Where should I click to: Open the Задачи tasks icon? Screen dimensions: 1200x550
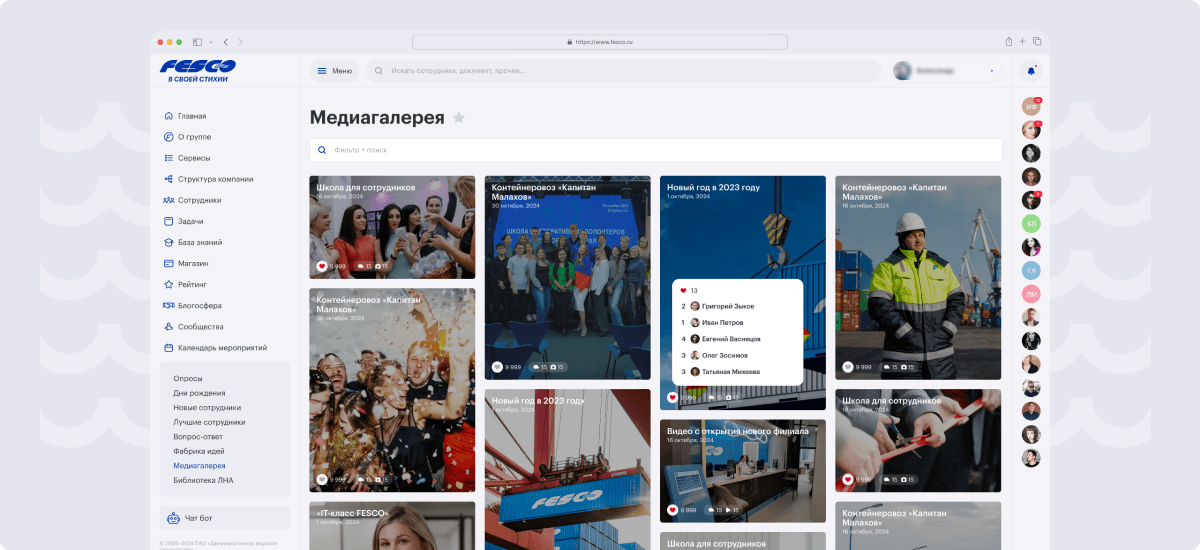tap(168, 221)
